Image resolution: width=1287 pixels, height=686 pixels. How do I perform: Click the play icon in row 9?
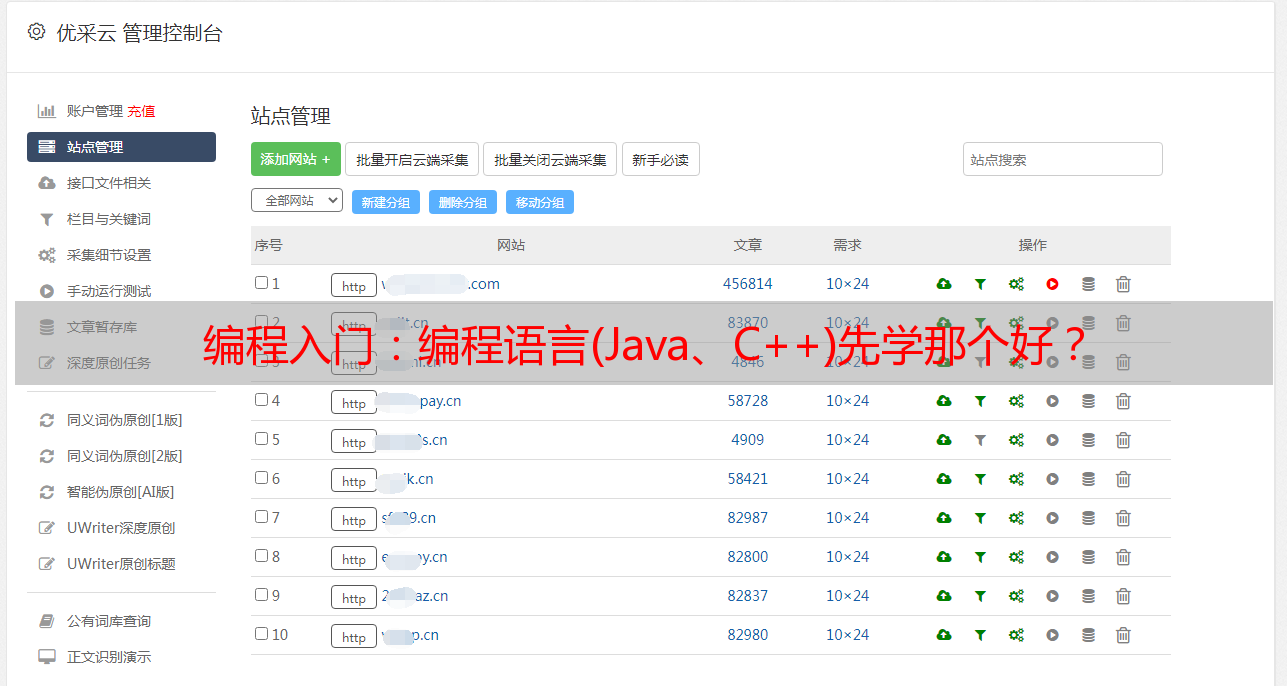coord(1052,596)
